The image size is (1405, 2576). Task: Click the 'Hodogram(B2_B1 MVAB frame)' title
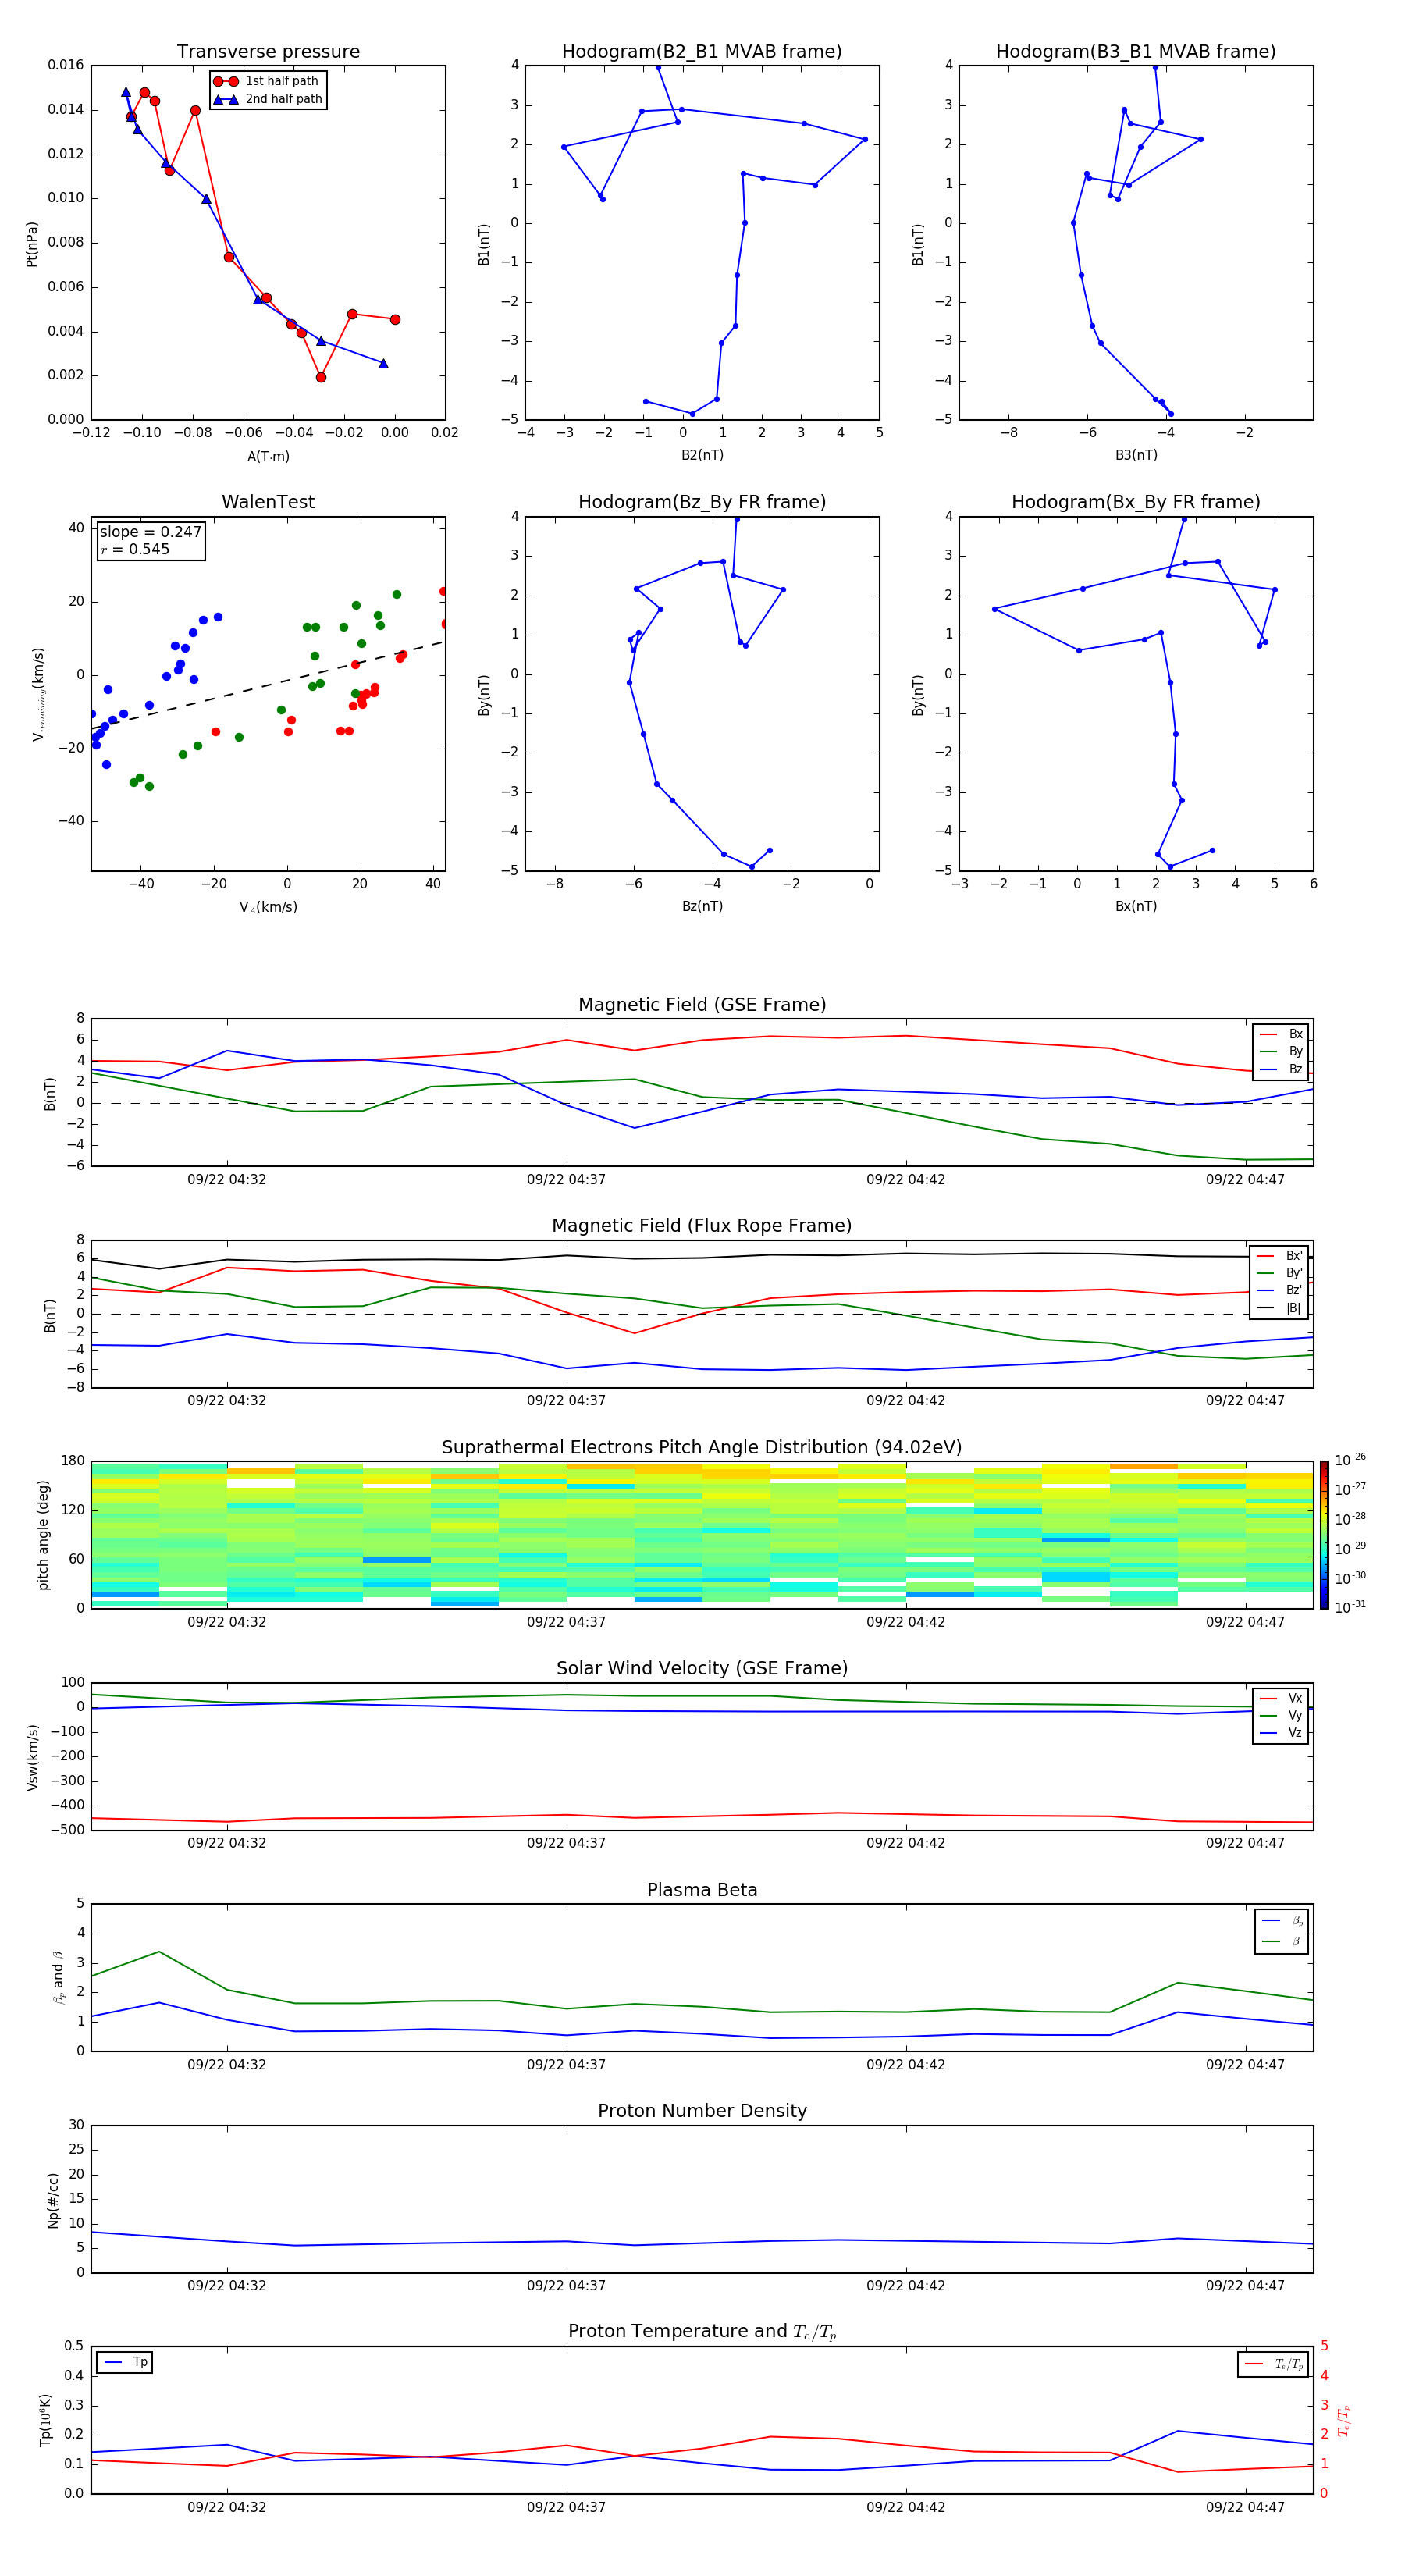tap(702, 52)
